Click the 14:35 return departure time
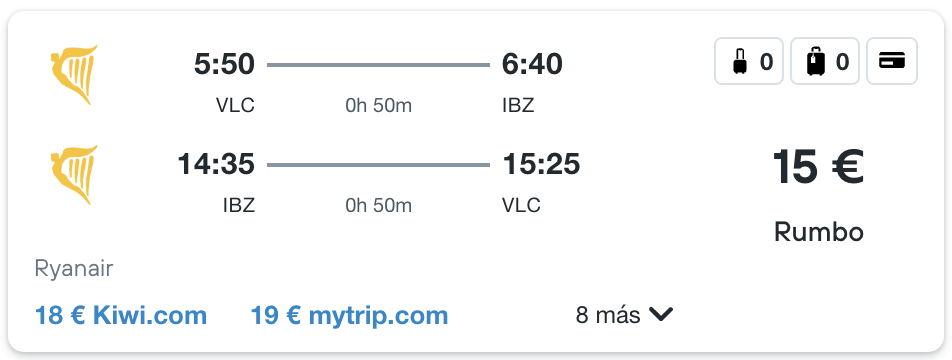The width and height of the screenshot is (952, 360). [216, 165]
